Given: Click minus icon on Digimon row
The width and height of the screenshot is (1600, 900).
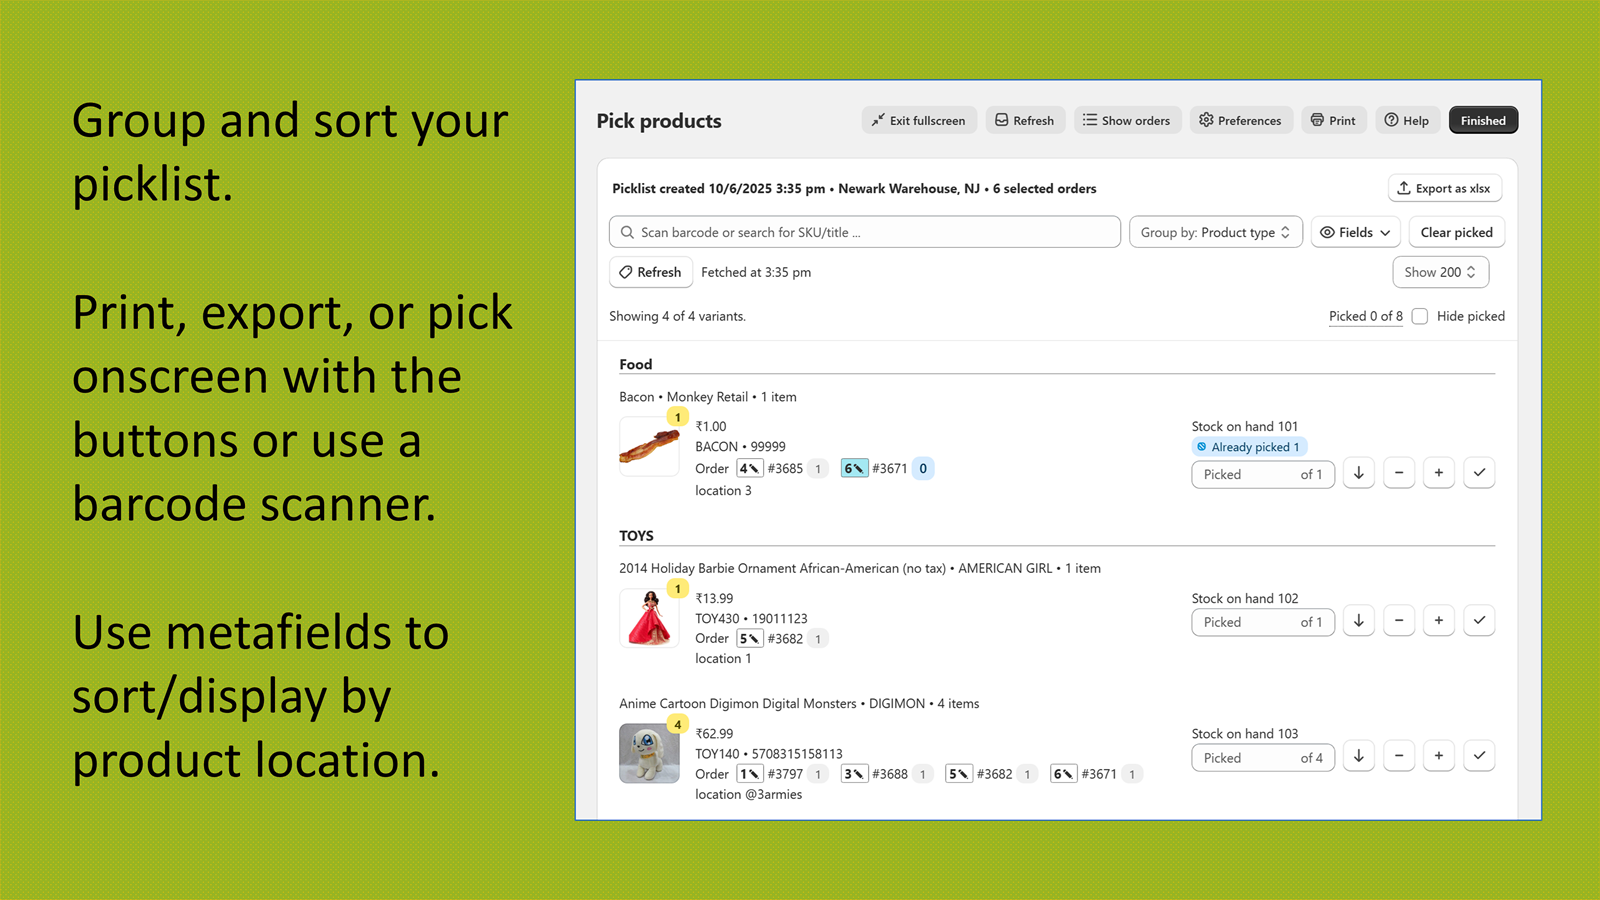Looking at the screenshot, I should click(1399, 756).
